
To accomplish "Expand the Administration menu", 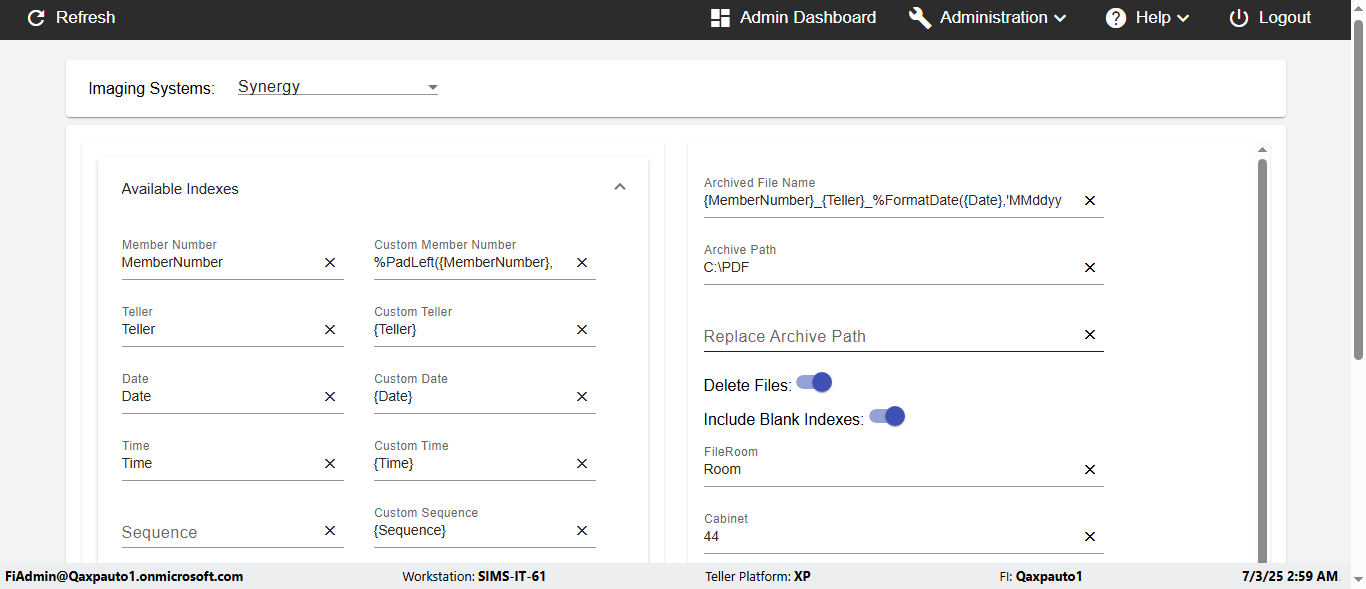I will 988,18.
